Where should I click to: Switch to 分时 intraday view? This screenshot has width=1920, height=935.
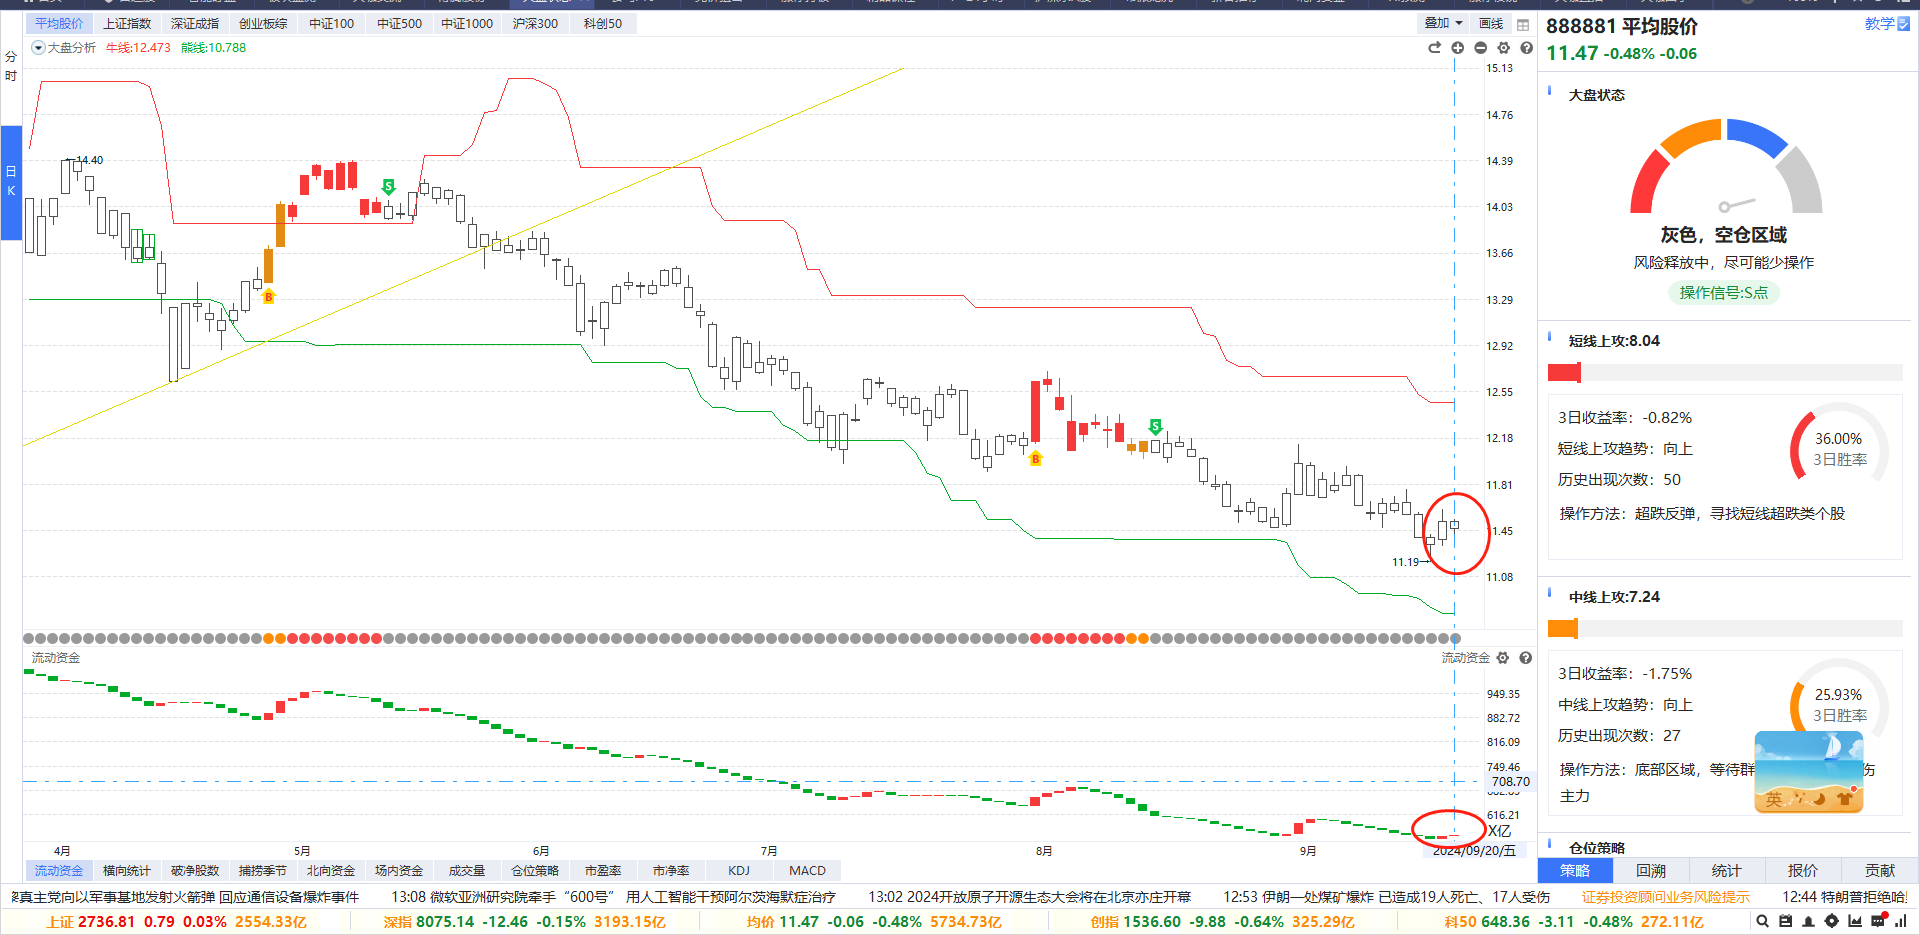click(x=11, y=66)
